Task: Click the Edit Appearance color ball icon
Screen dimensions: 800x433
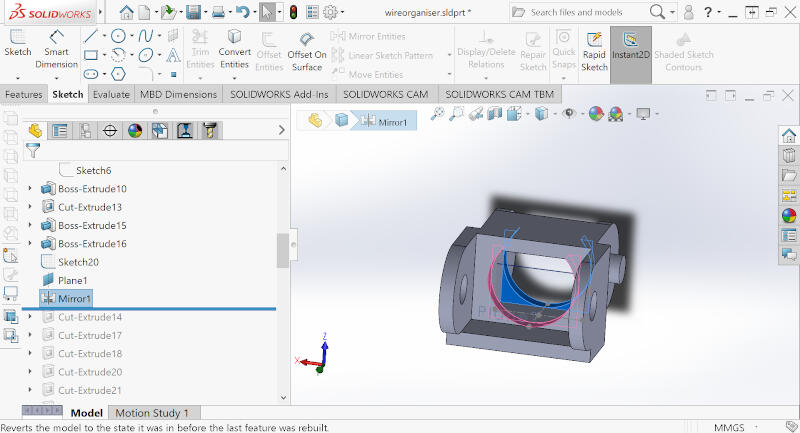Action: (596, 114)
